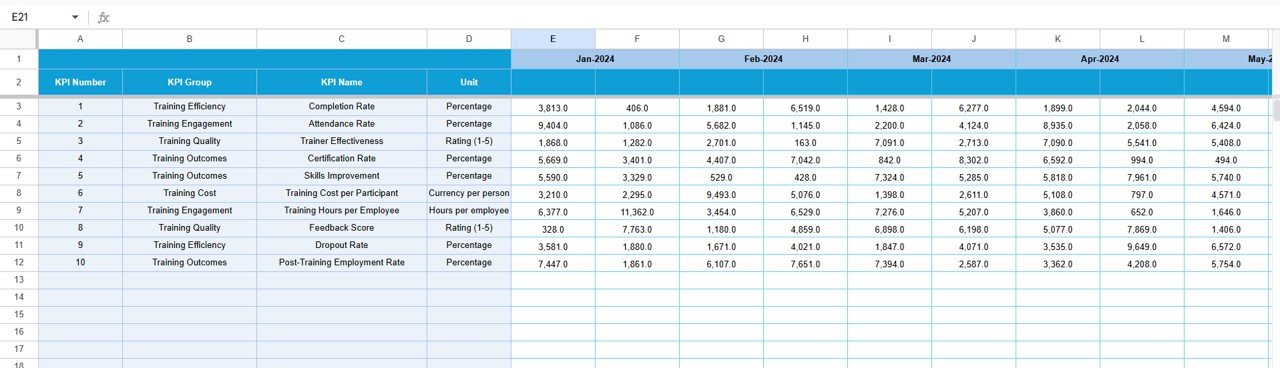Screen dimensions: 1280x368
Task: Select the Attendance Rate cell
Action: point(341,124)
